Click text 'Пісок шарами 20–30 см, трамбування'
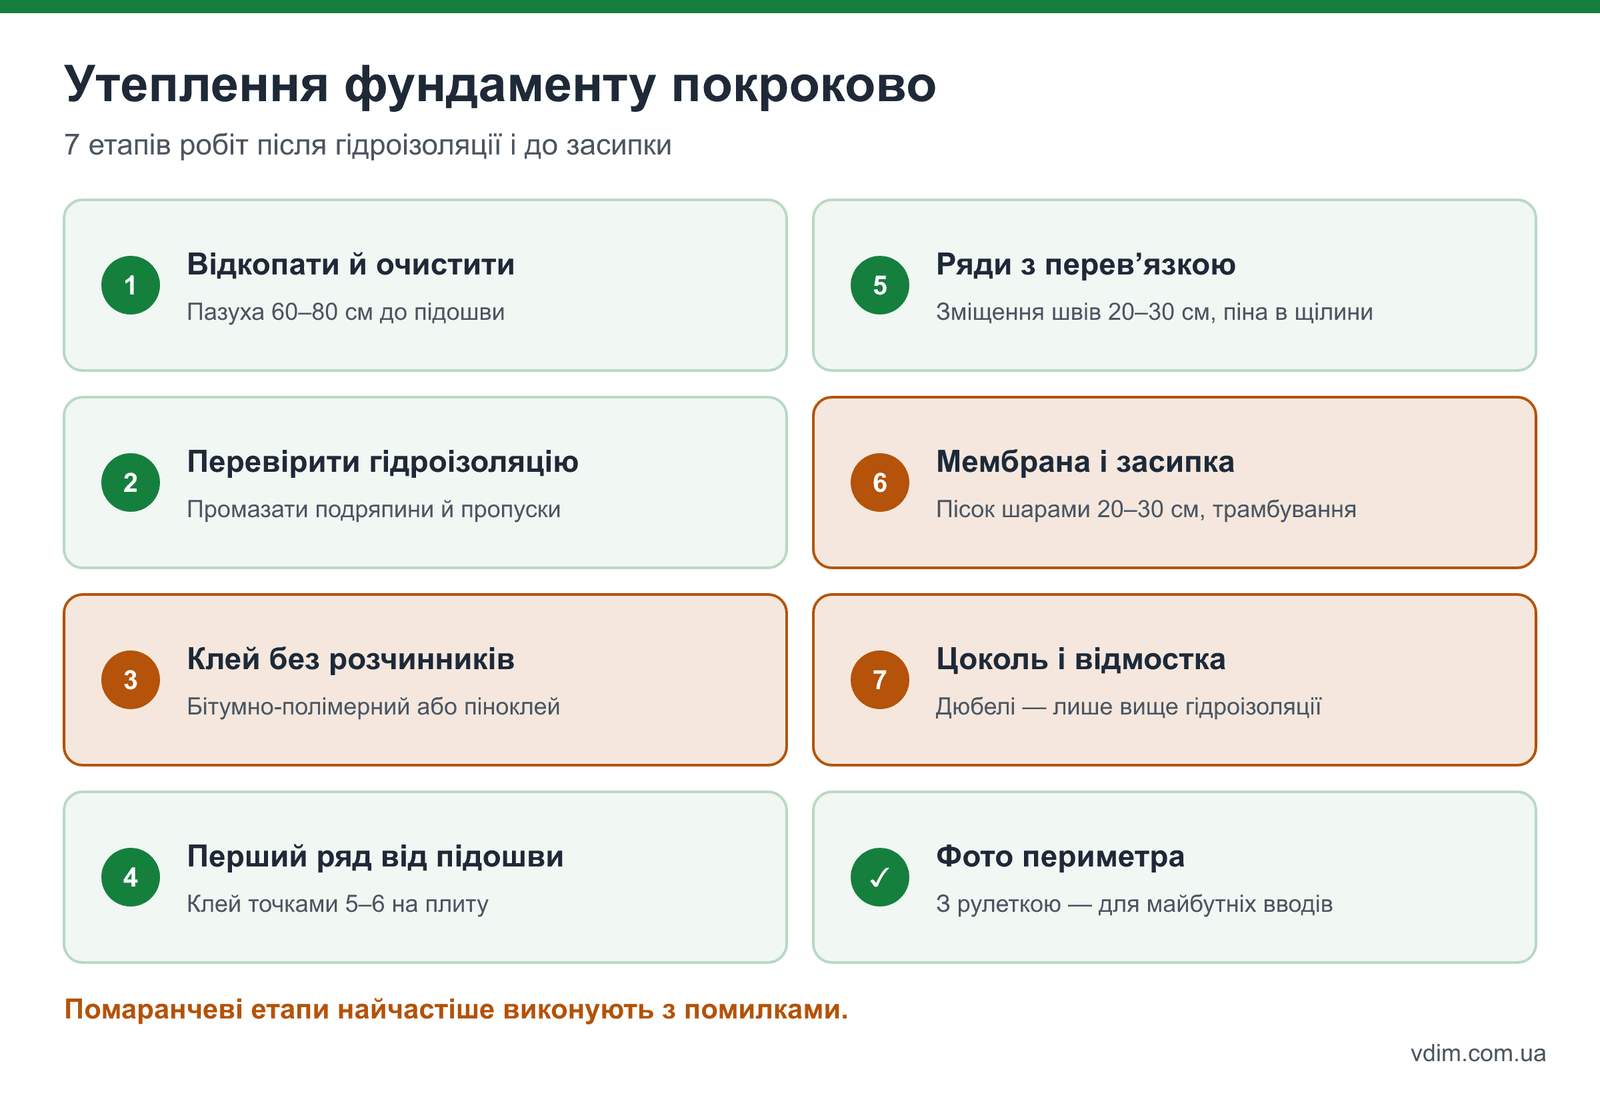The width and height of the screenshot is (1600, 1093). click(x=1146, y=509)
